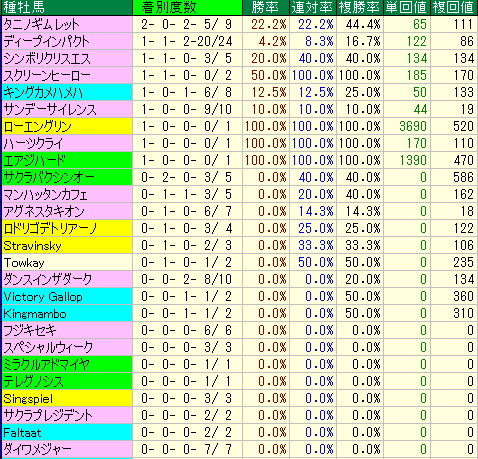Click ダイワメジャー's record 0- 0- 0- 7/ 7
This screenshot has width=478, height=459.
[187, 449]
